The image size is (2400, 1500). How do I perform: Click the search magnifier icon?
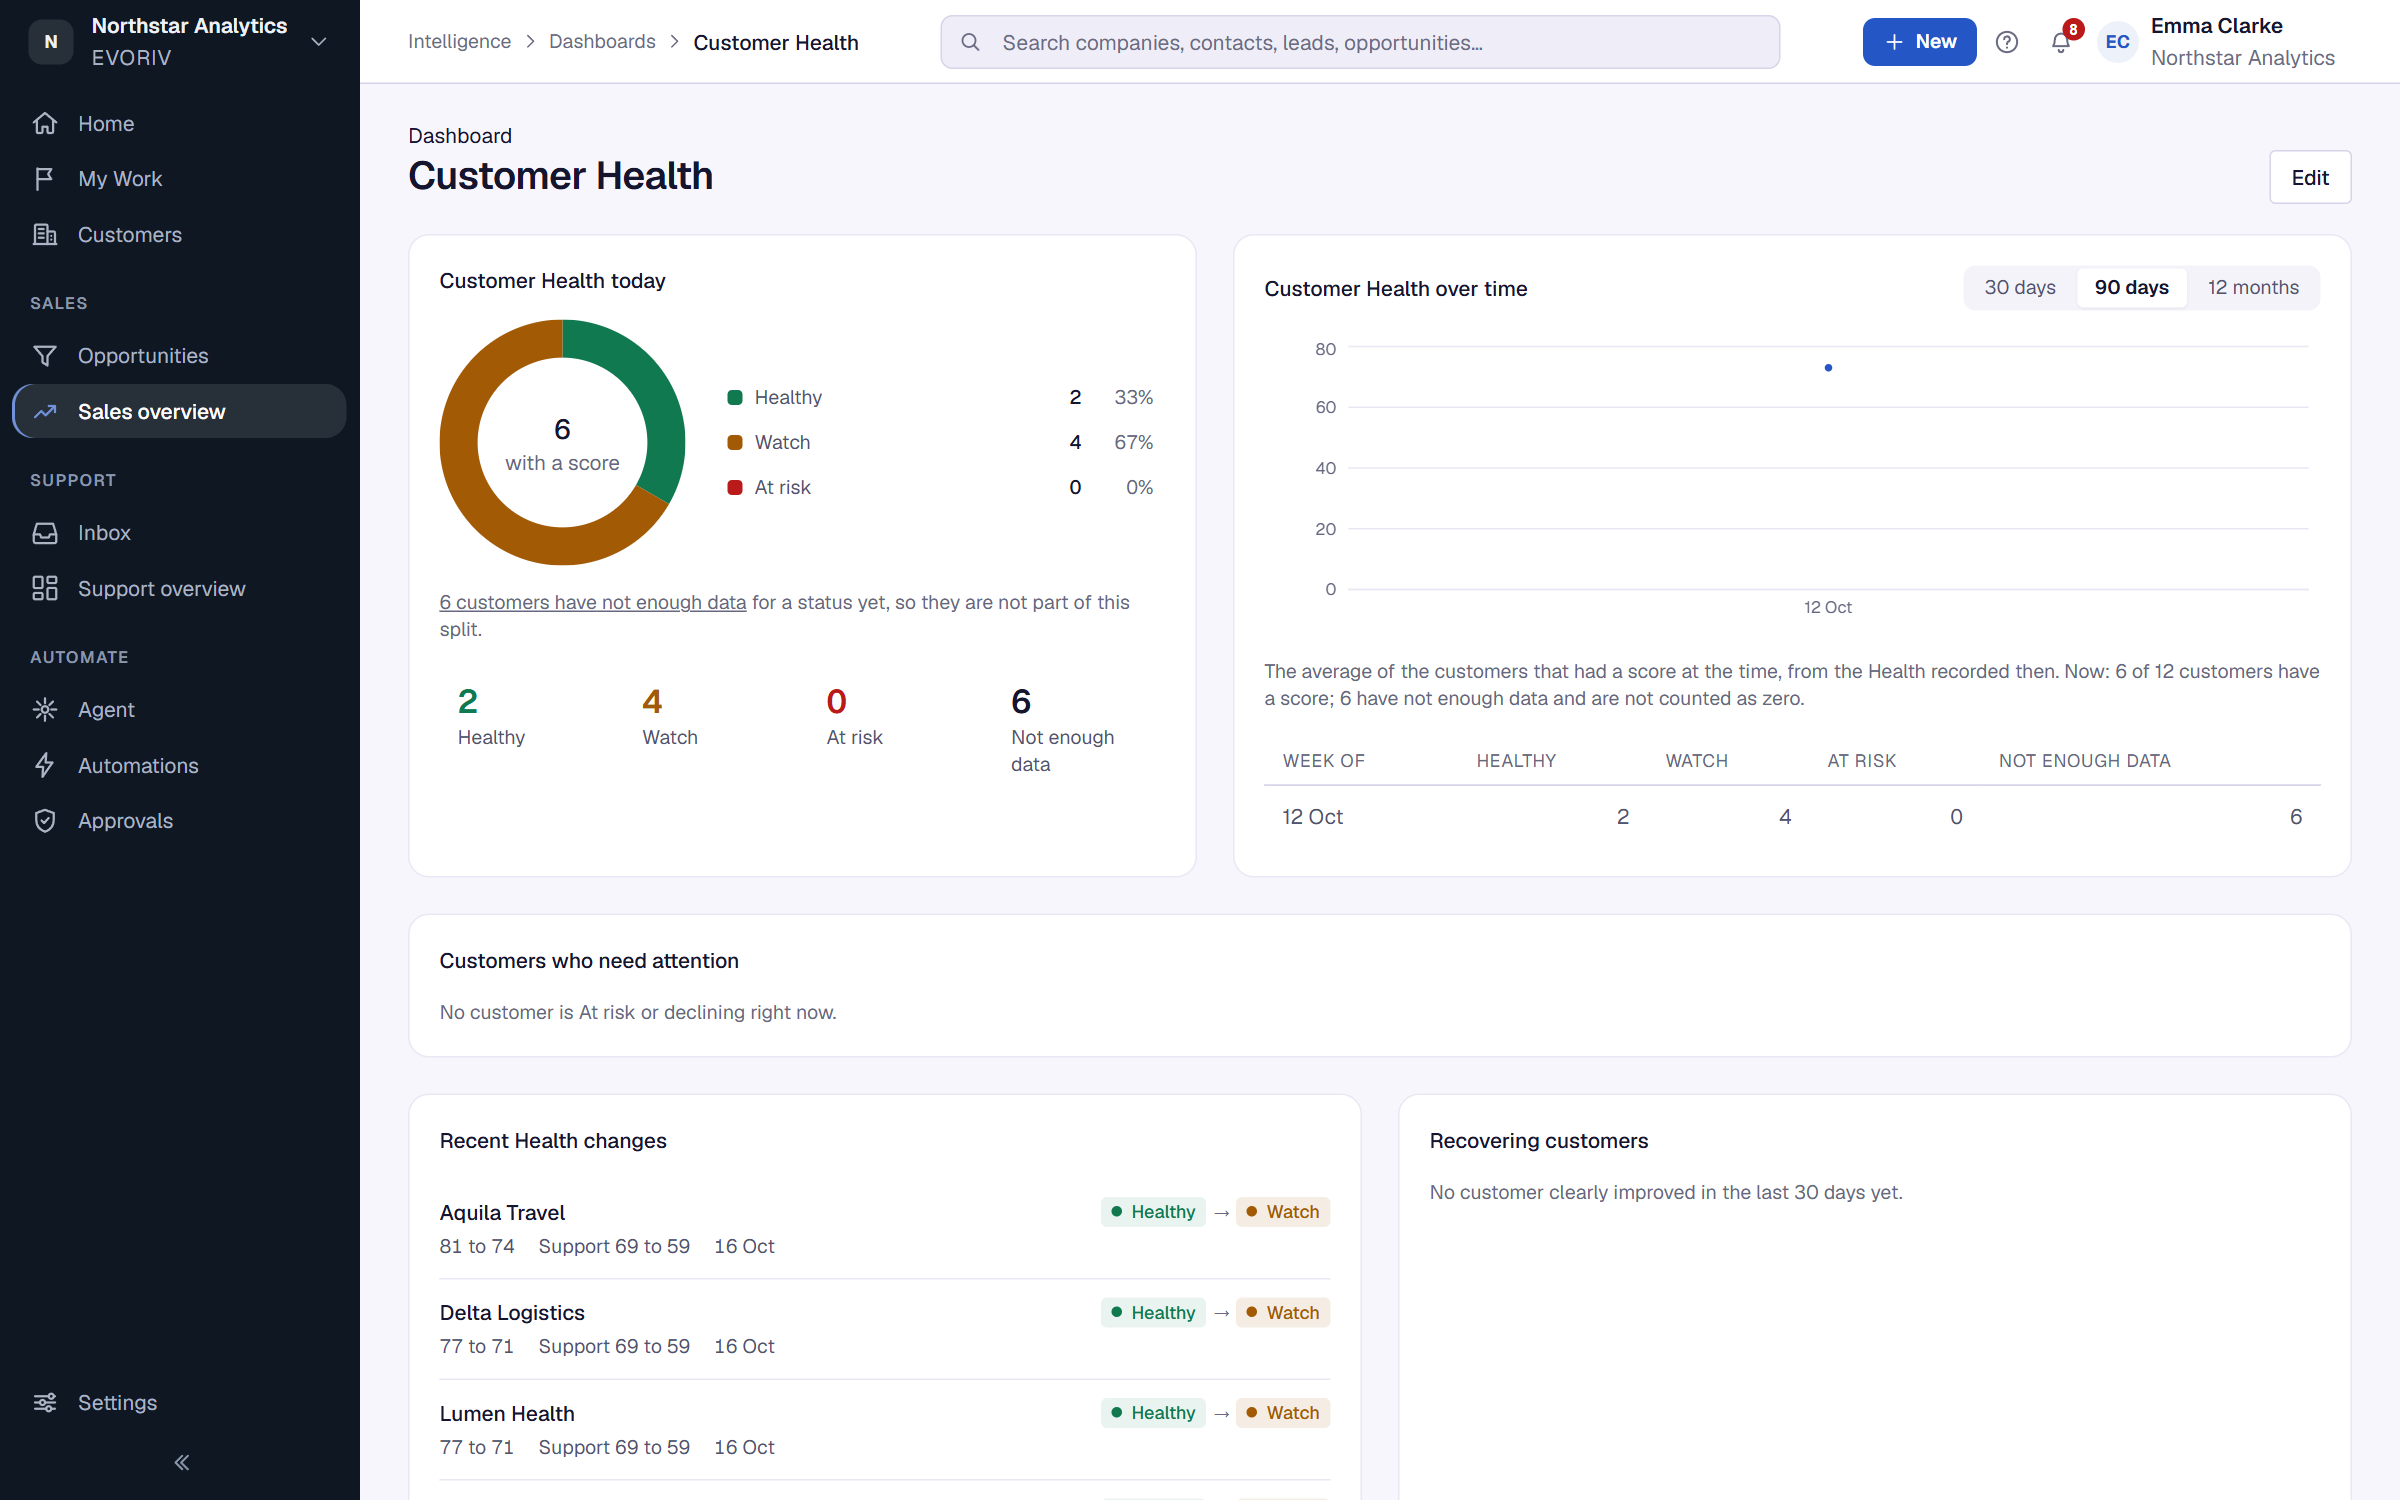pos(970,42)
